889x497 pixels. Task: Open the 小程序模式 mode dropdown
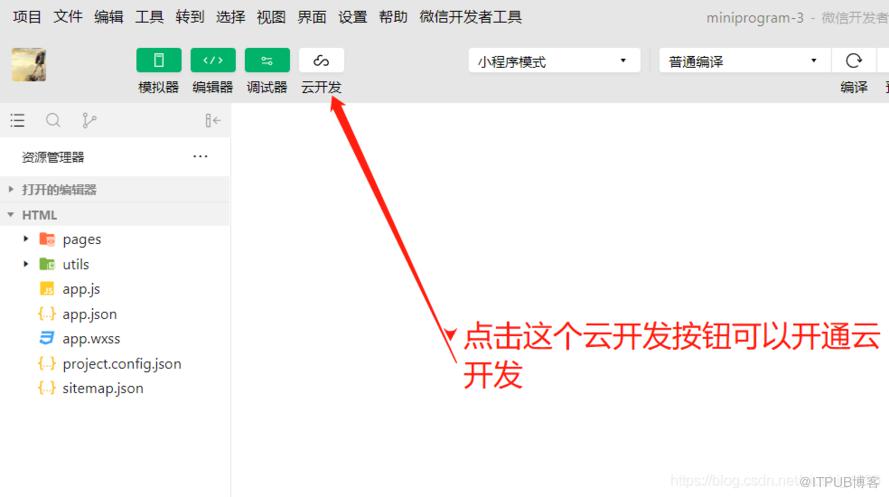[x=554, y=61]
